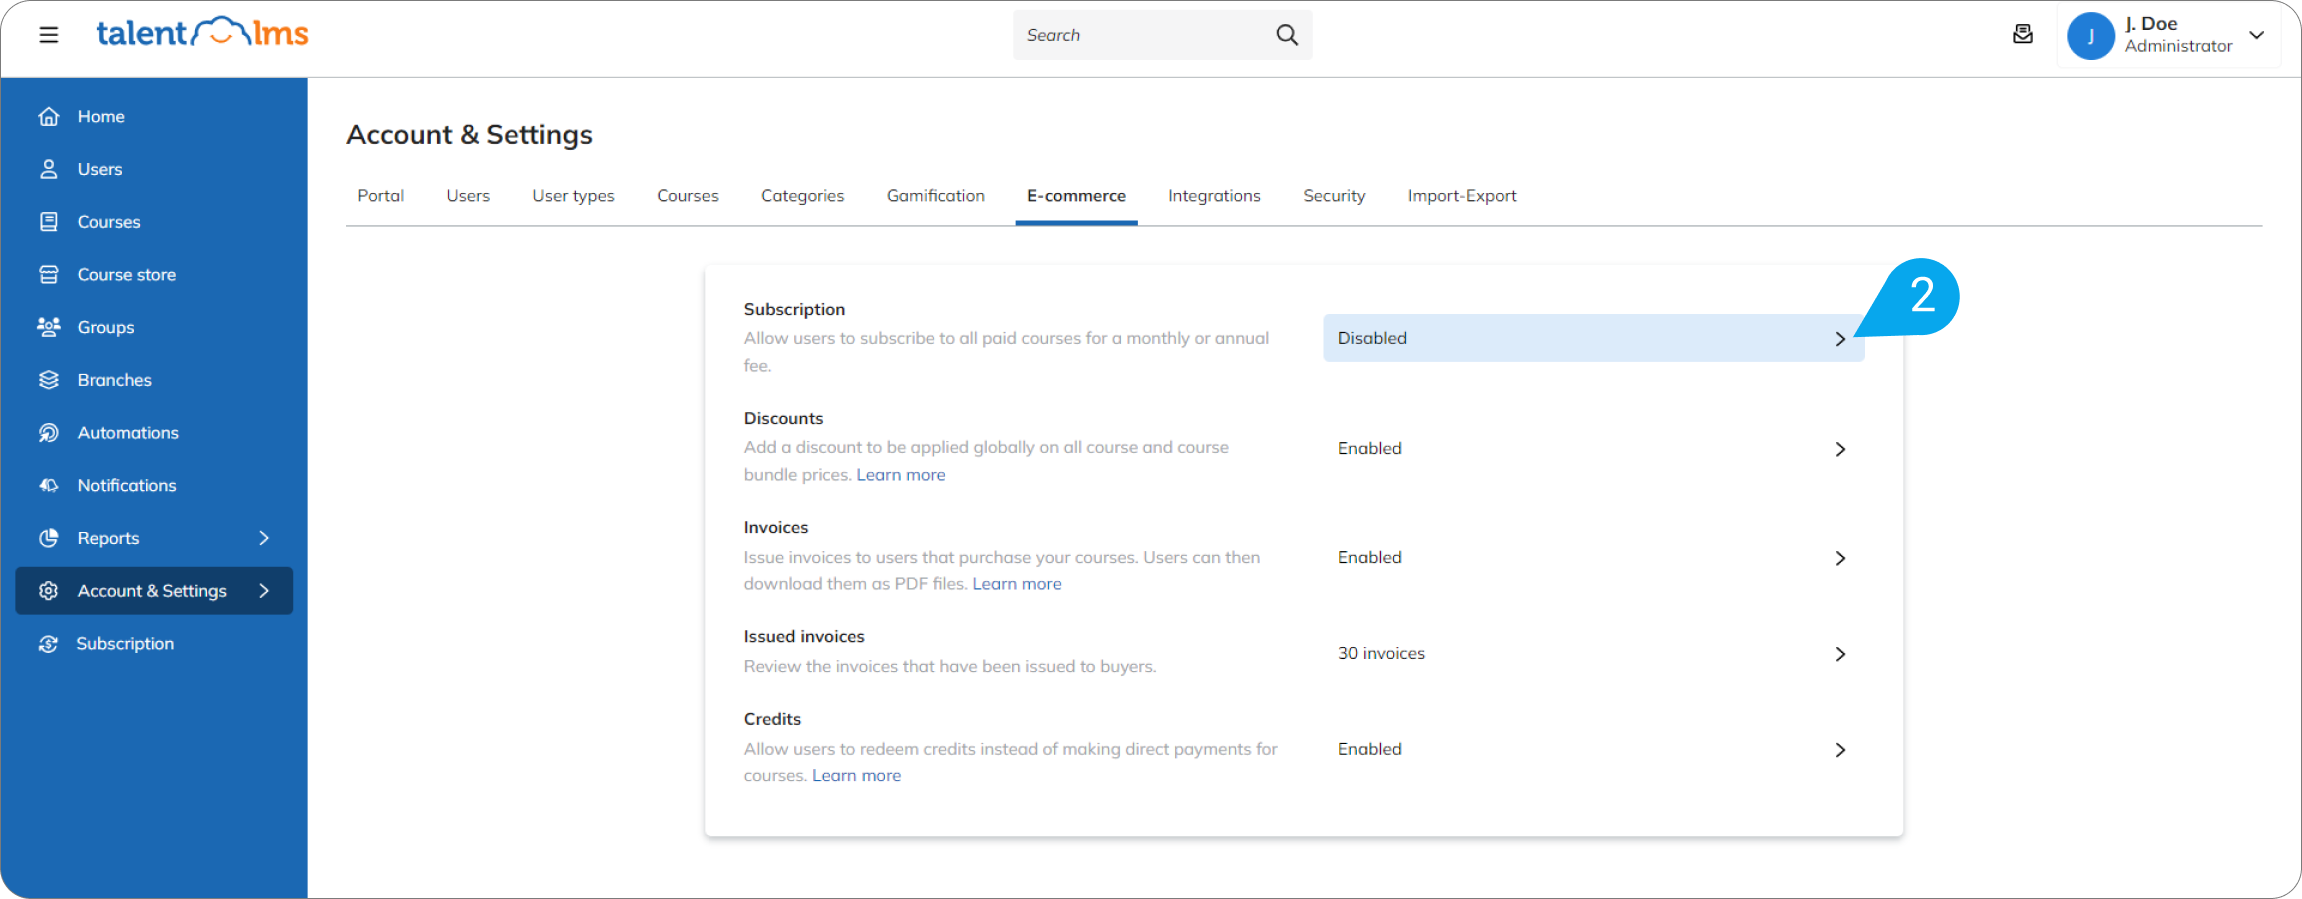Open Branches menu label in sidebar
The width and height of the screenshot is (2302, 899).
pyautogui.click(x=115, y=380)
